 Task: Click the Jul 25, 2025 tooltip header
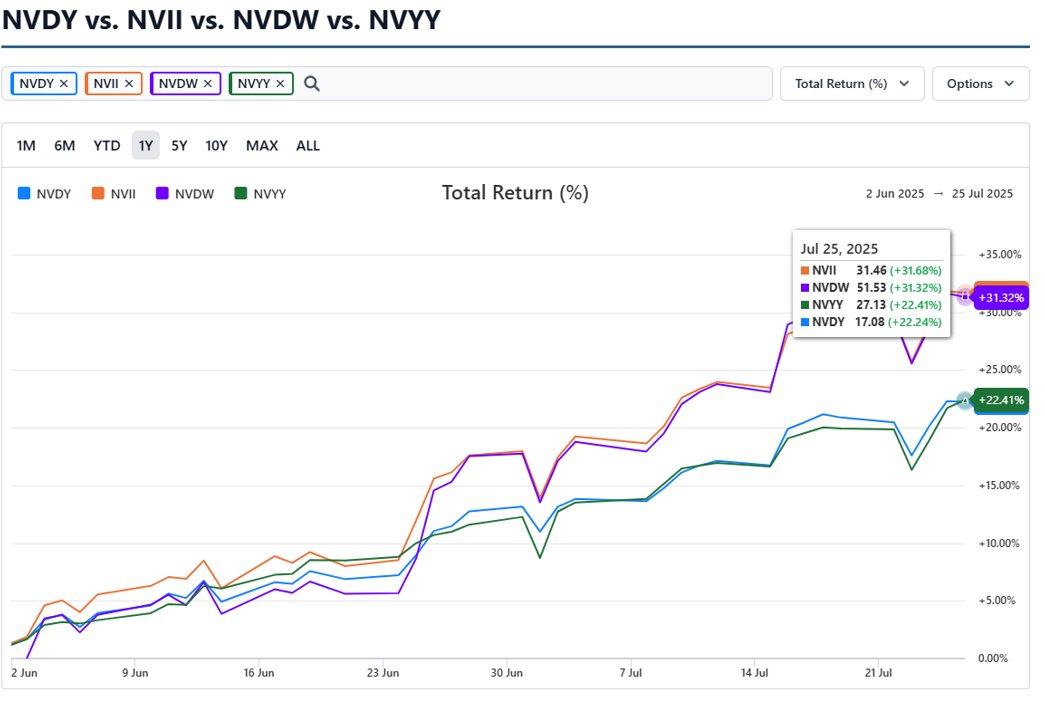[x=839, y=249]
